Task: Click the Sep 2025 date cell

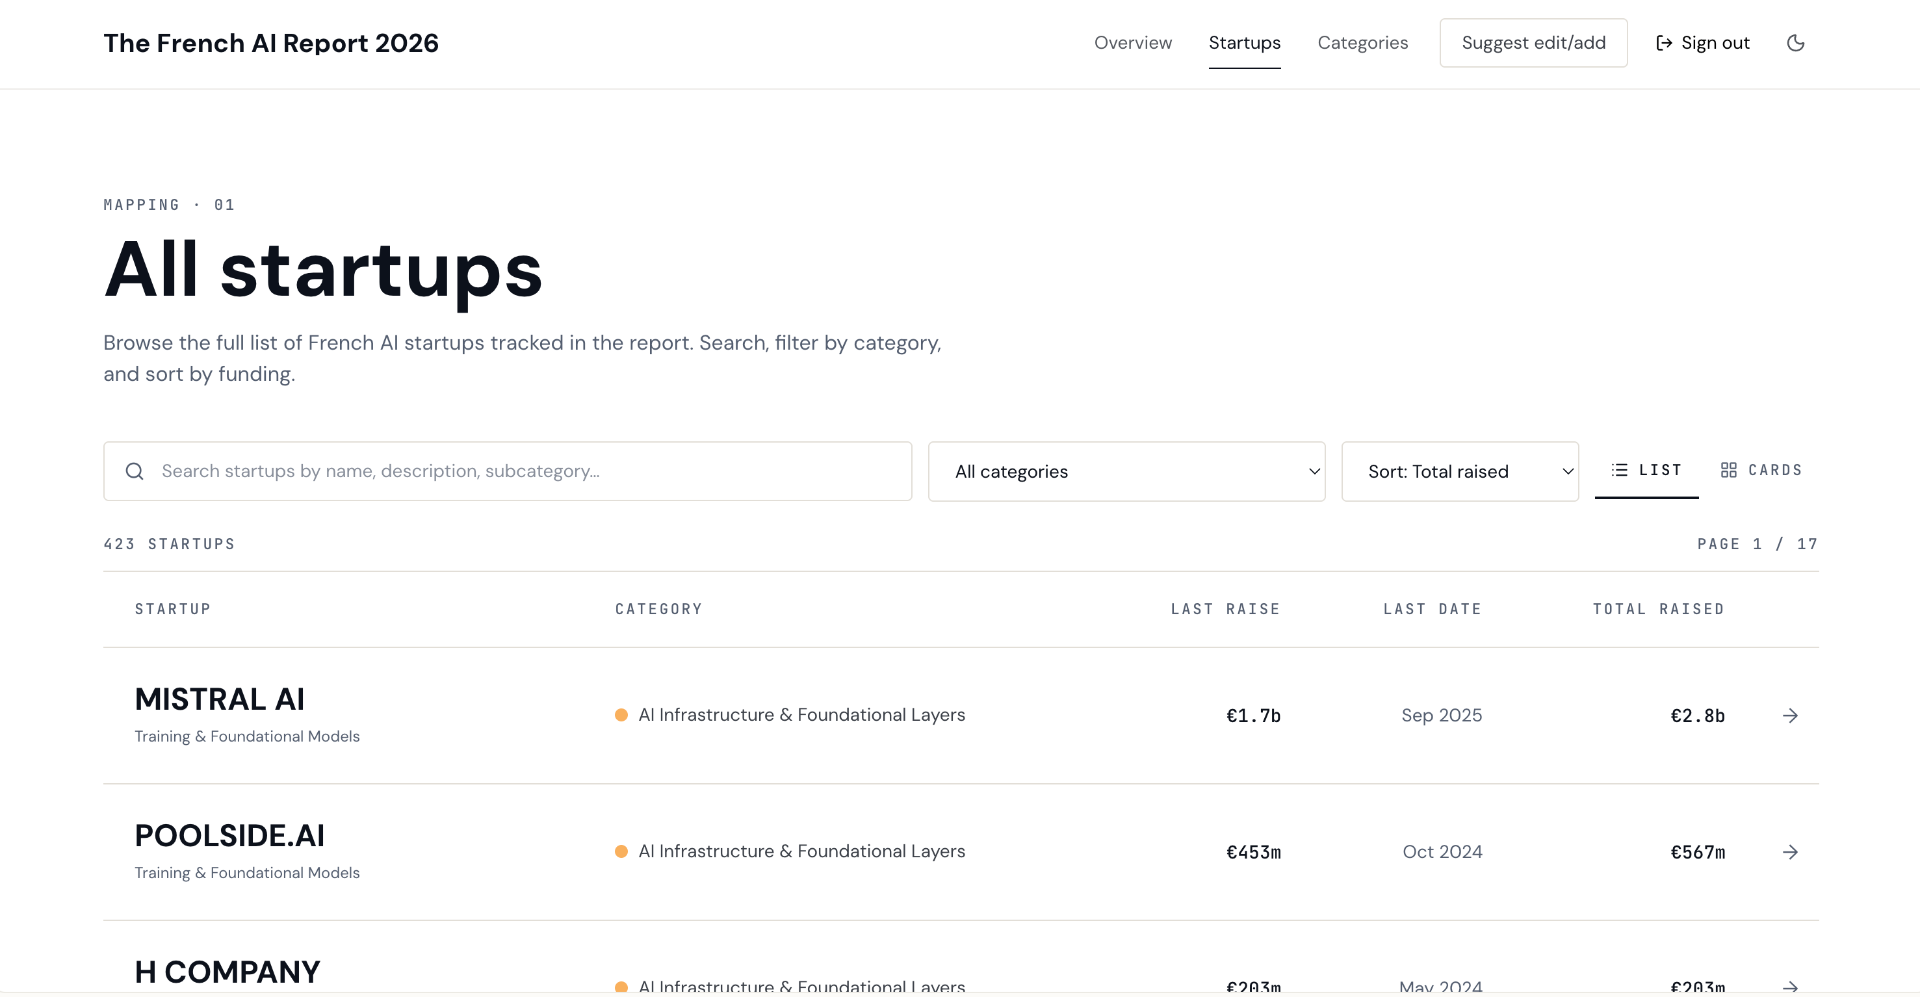Action: pos(1442,715)
